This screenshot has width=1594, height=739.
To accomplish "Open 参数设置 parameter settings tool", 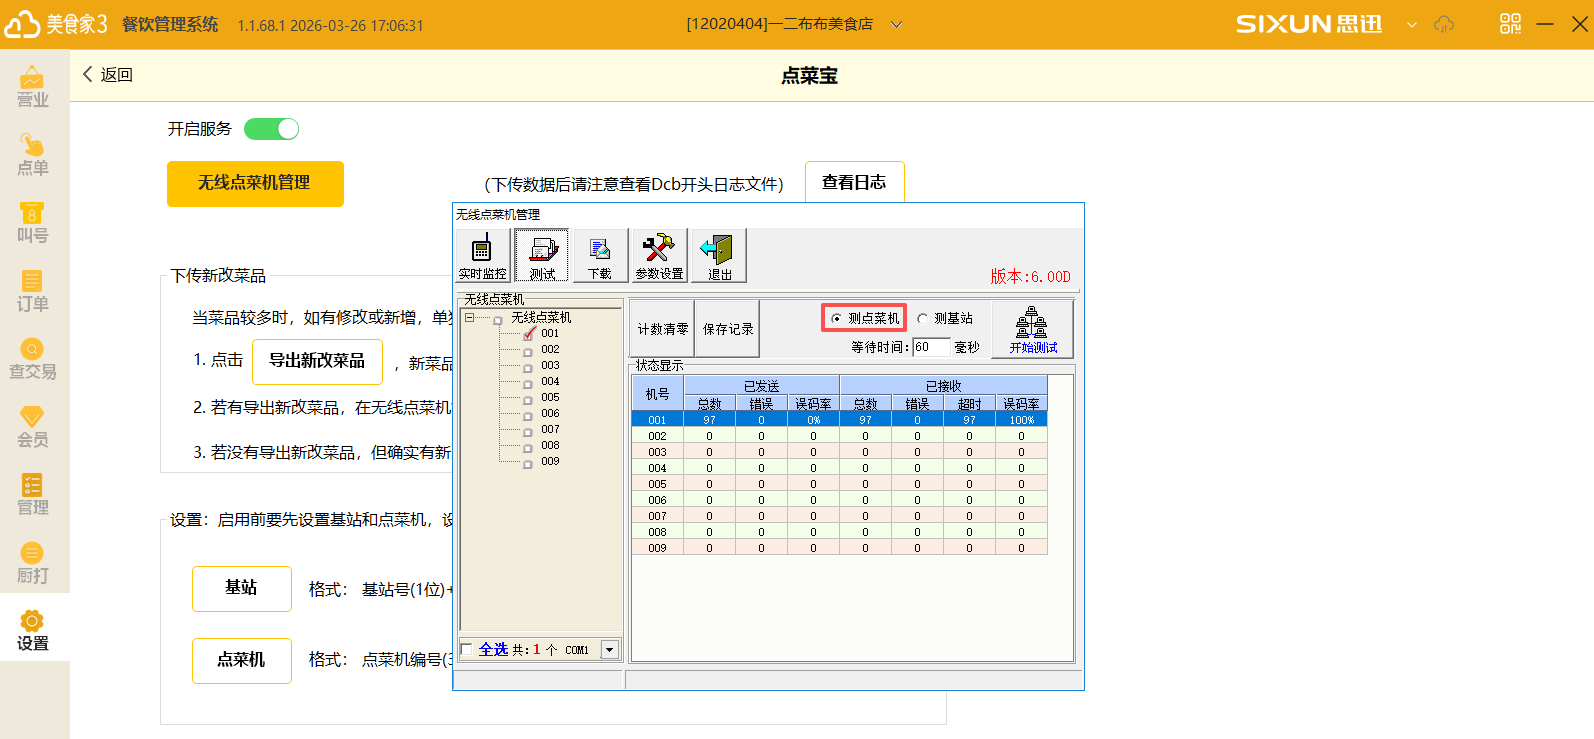I will 659,255.
